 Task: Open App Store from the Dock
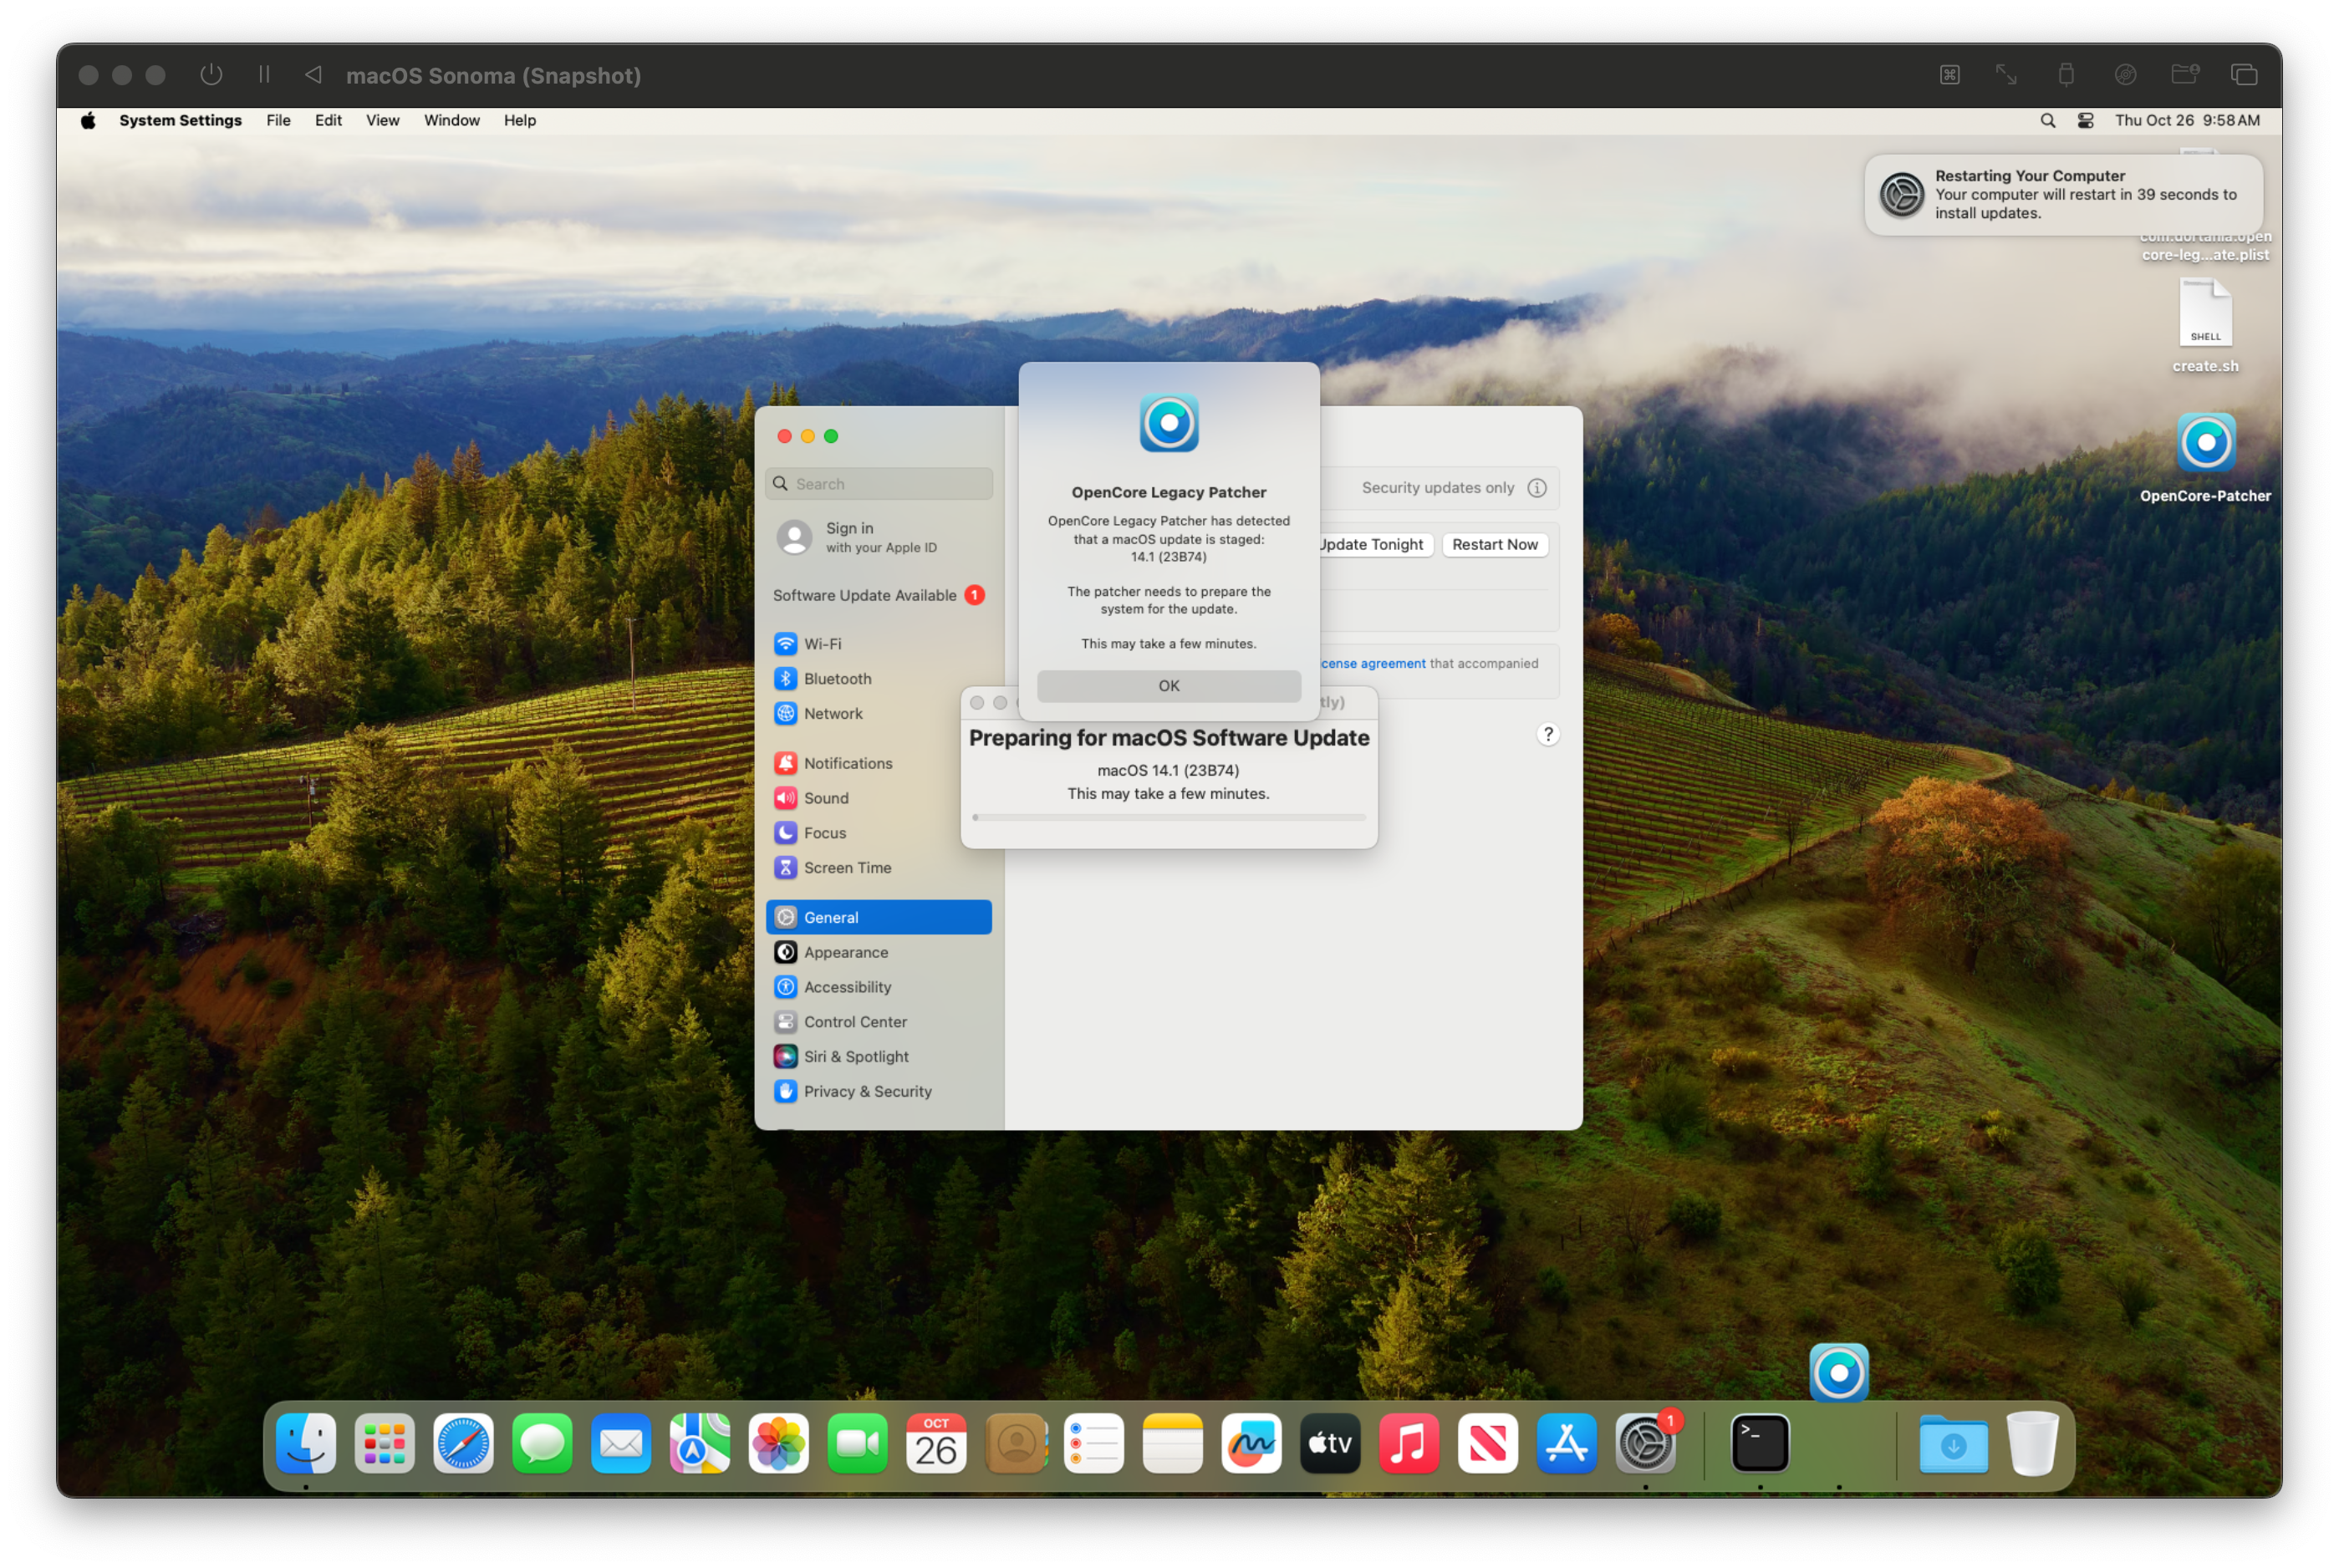(1568, 1444)
